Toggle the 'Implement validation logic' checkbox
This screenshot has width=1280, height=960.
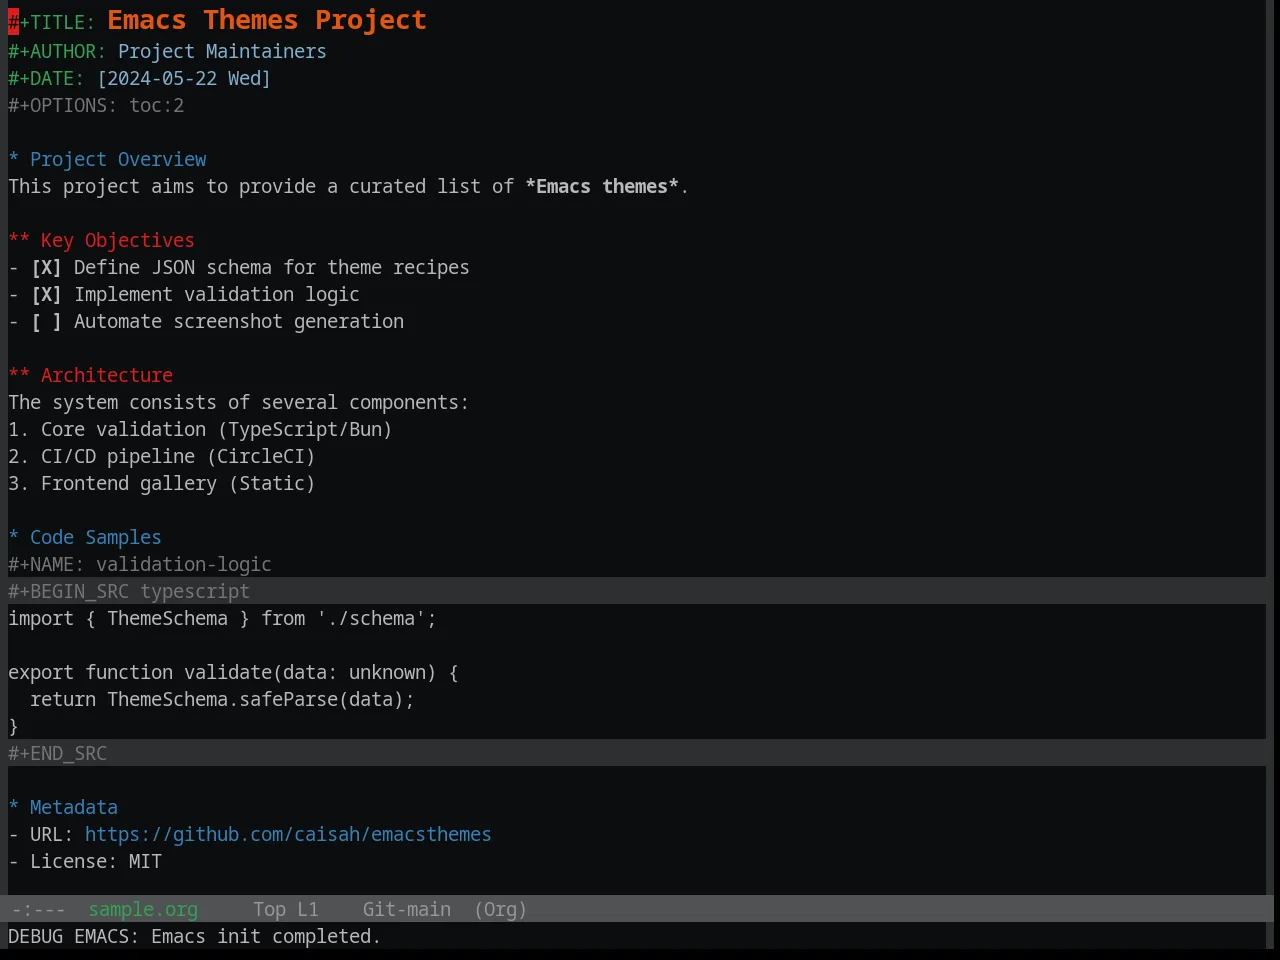click(x=46, y=295)
